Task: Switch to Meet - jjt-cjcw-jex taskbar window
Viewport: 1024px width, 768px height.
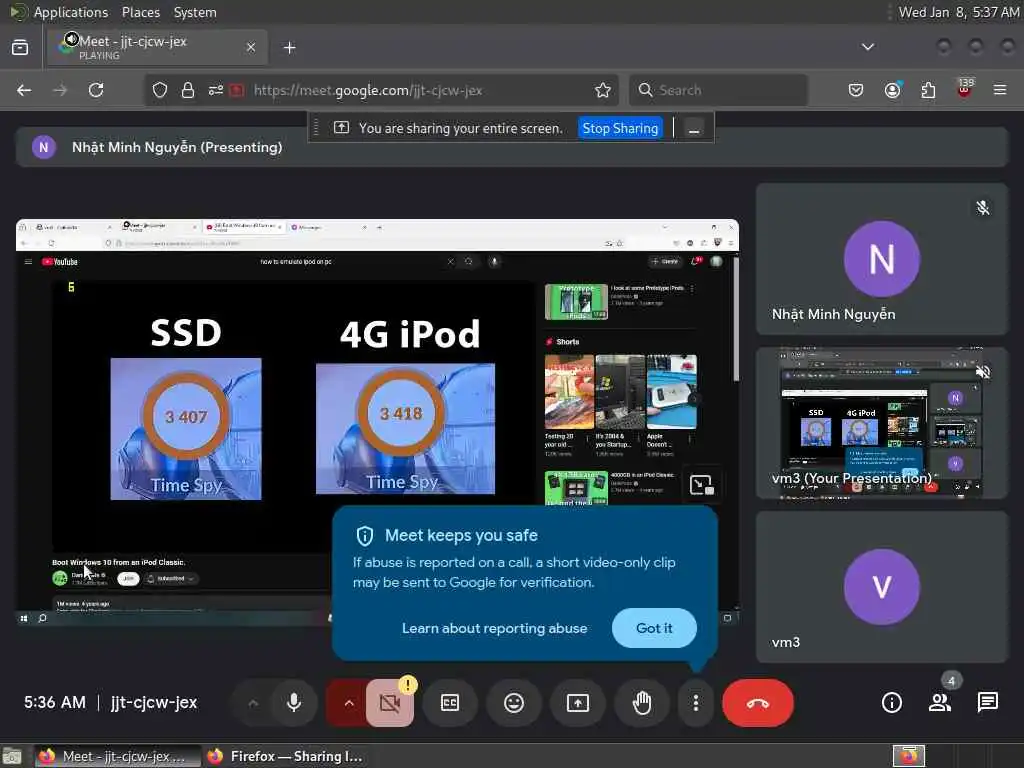Action: 117,756
